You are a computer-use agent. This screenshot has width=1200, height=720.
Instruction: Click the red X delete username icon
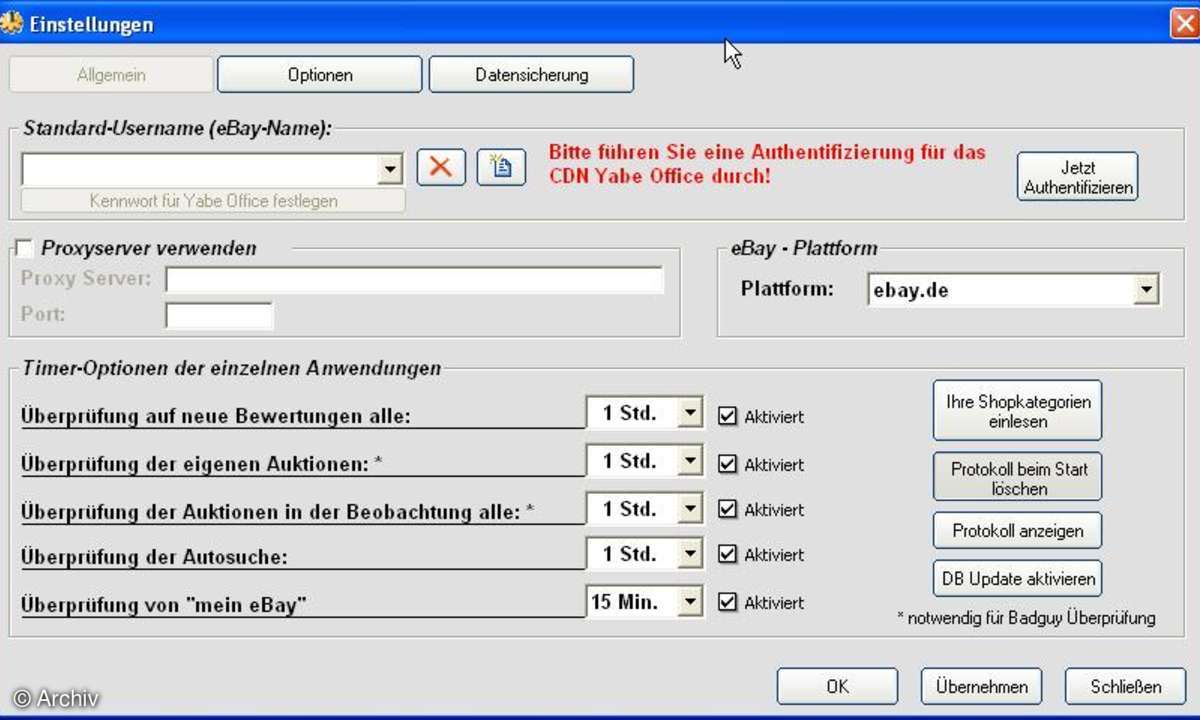tap(441, 167)
